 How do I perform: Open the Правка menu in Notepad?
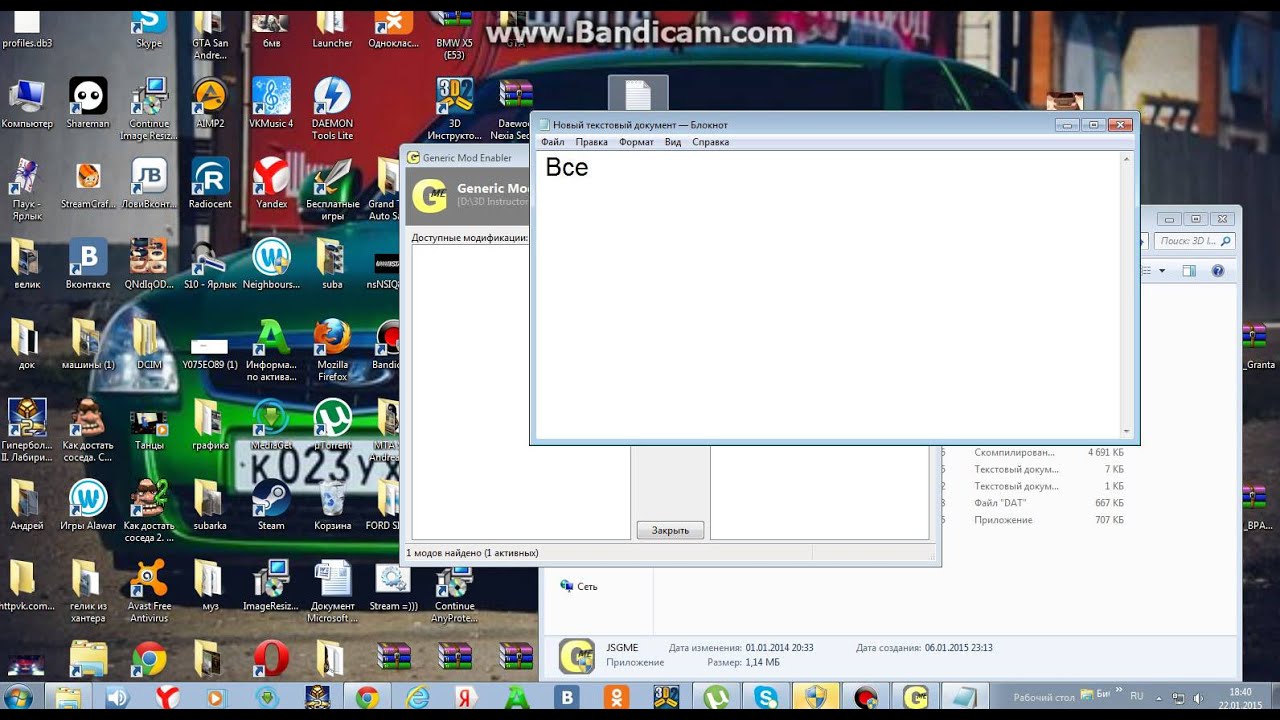tap(591, 142)
